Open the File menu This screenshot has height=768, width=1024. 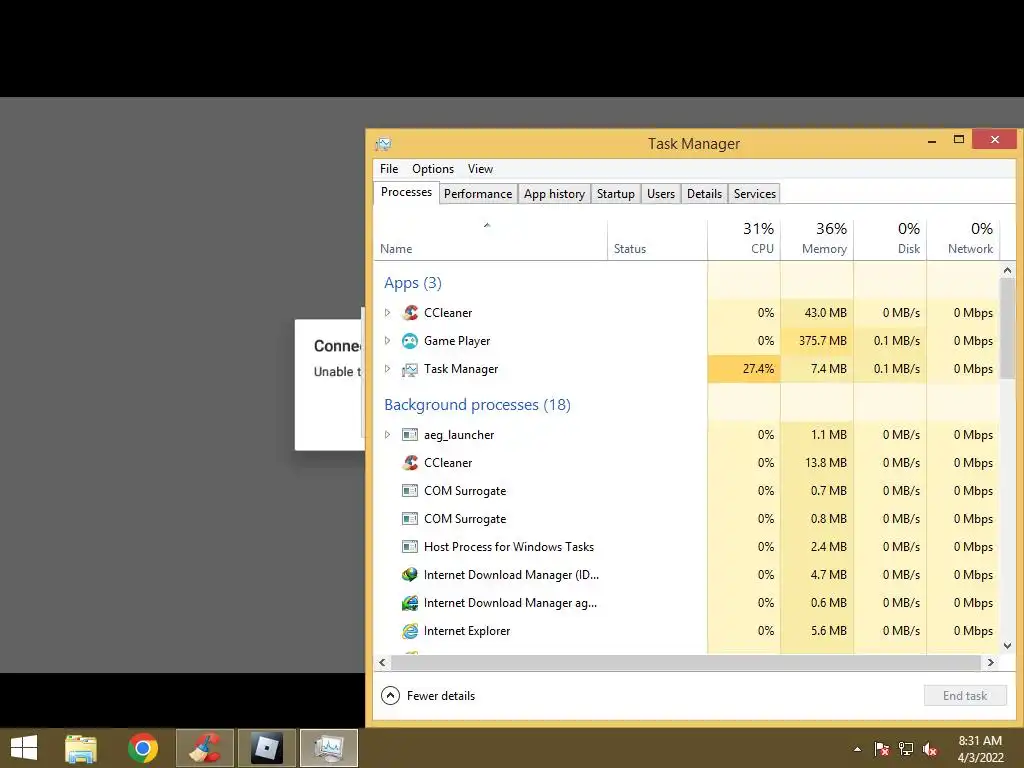coord(389,169)
